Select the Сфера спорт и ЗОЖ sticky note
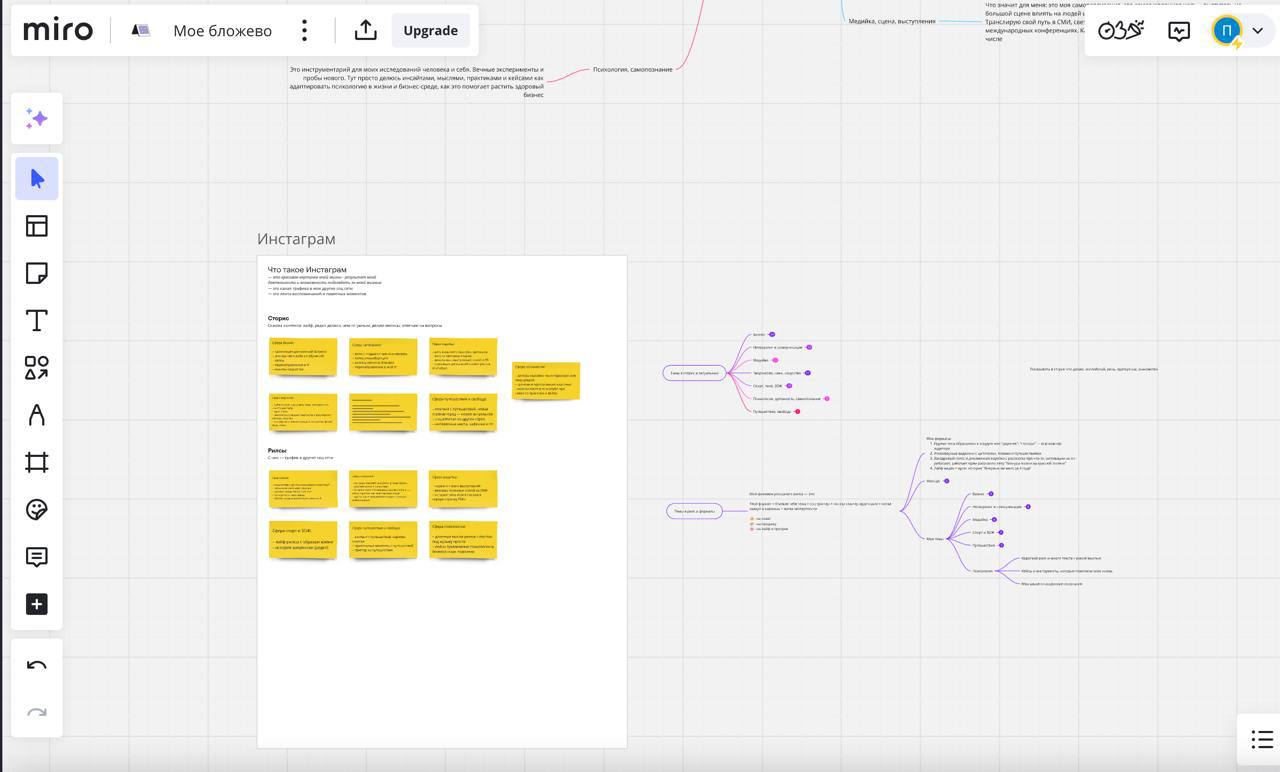This screenshot has width=1280, height=772. pyautogui.click(x=303, y=540)
